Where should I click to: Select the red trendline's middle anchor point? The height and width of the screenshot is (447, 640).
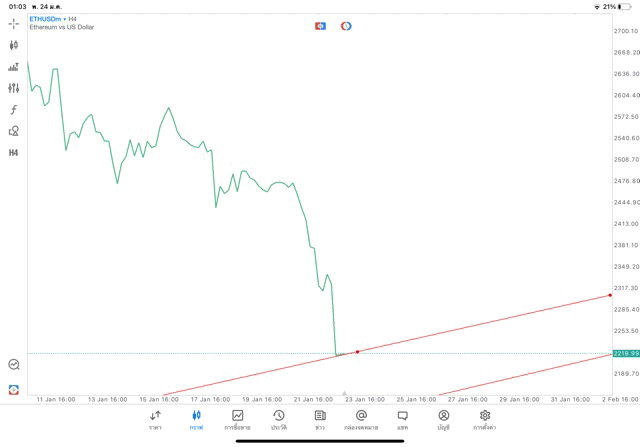[357, 351]
